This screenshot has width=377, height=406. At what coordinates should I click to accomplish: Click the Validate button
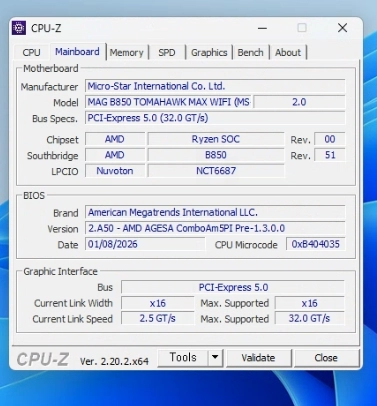tap(258, 358)
